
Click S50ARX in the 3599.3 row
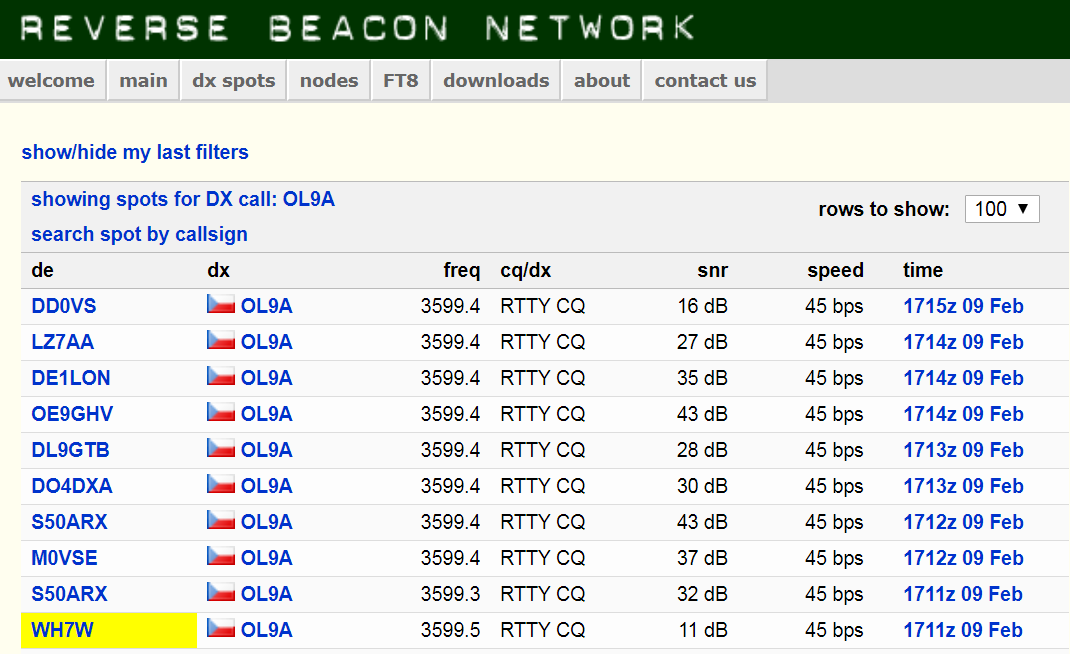69,594
